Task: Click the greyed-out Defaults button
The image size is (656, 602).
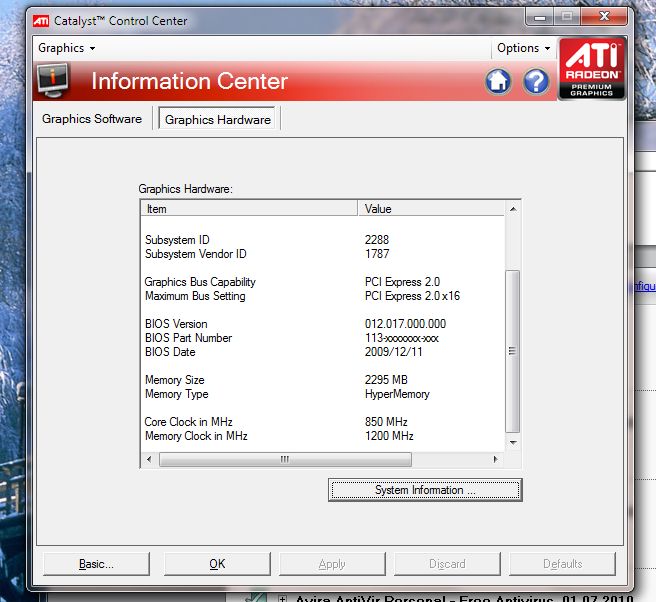Action: click(562, 564)
